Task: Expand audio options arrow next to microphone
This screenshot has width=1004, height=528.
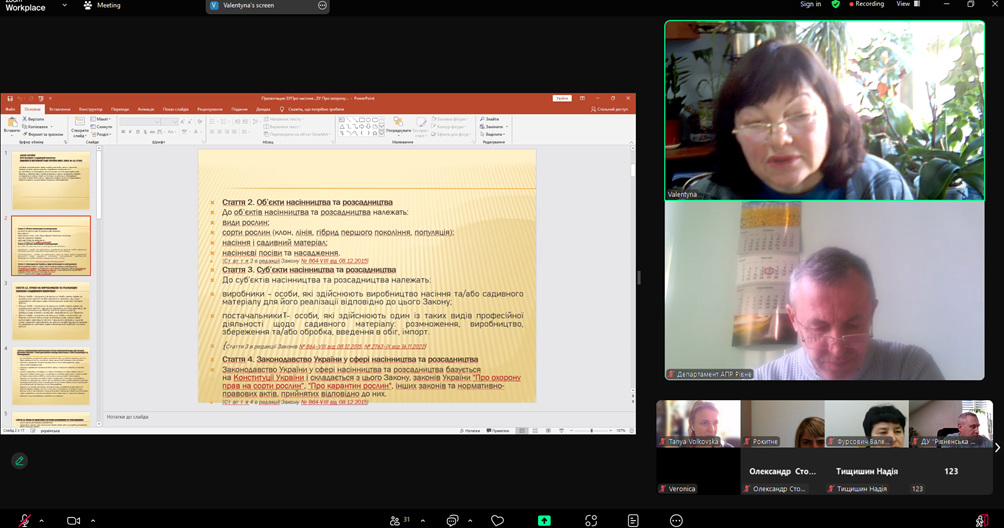Action: (x=42, y=521)
